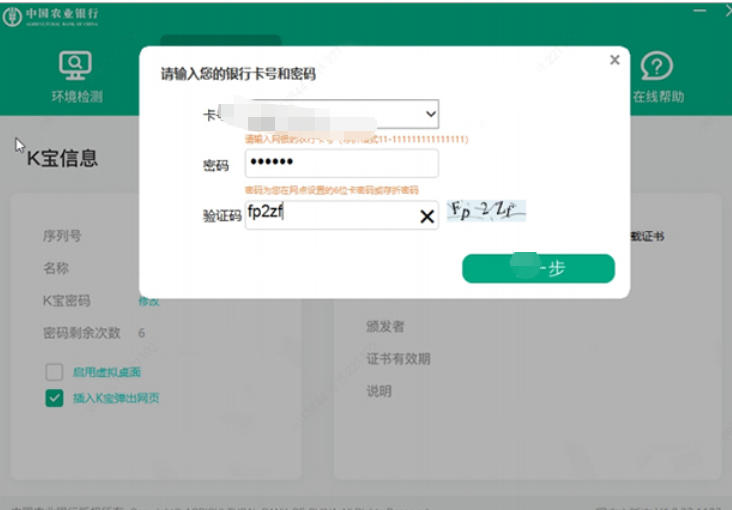Screen dimensions: 732x510
Task: Expand the card number dropdown arrow
Action: pyautogui.click(x=430, y=113)
